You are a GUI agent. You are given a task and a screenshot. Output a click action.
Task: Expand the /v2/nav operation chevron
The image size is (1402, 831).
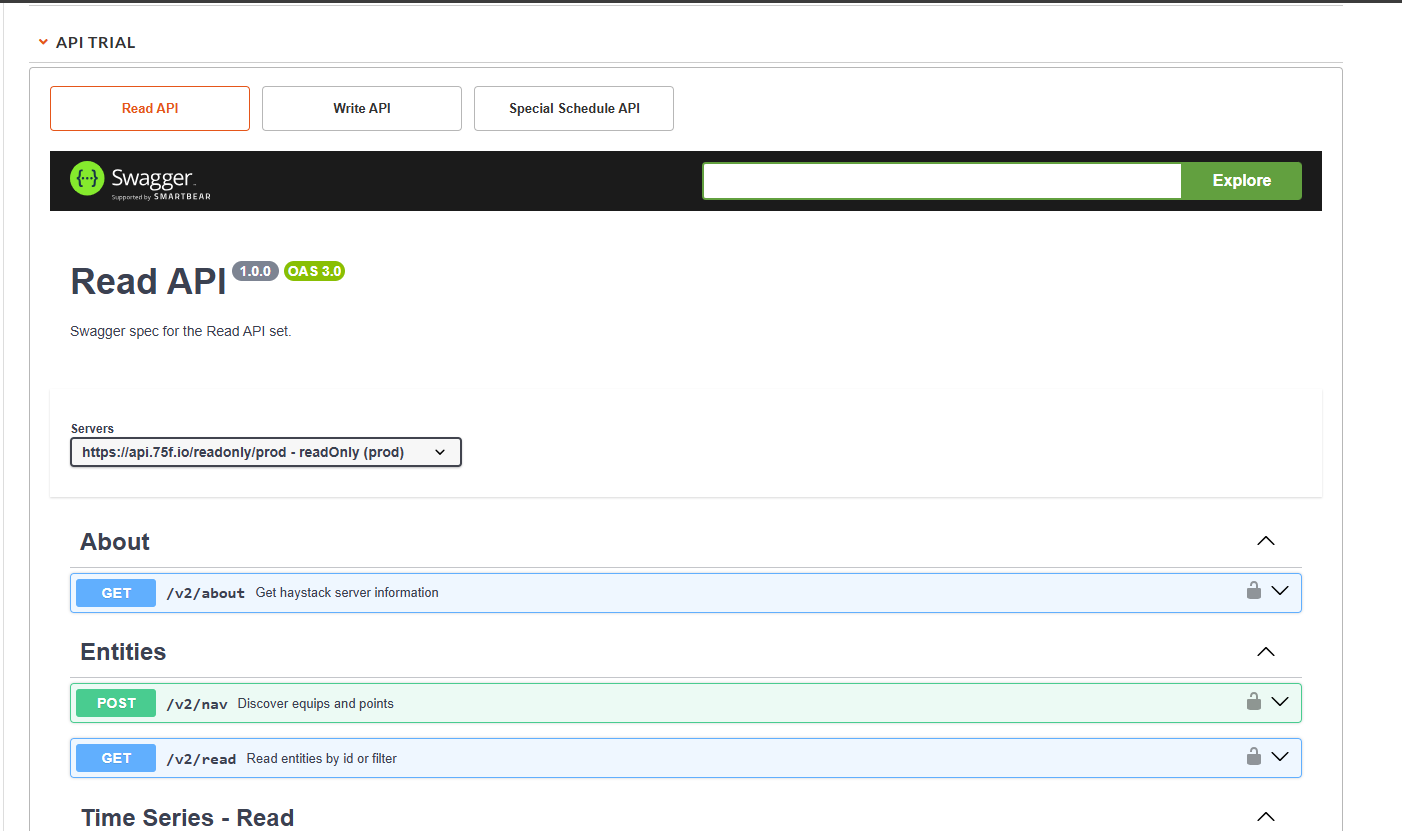pos(1280,702)
